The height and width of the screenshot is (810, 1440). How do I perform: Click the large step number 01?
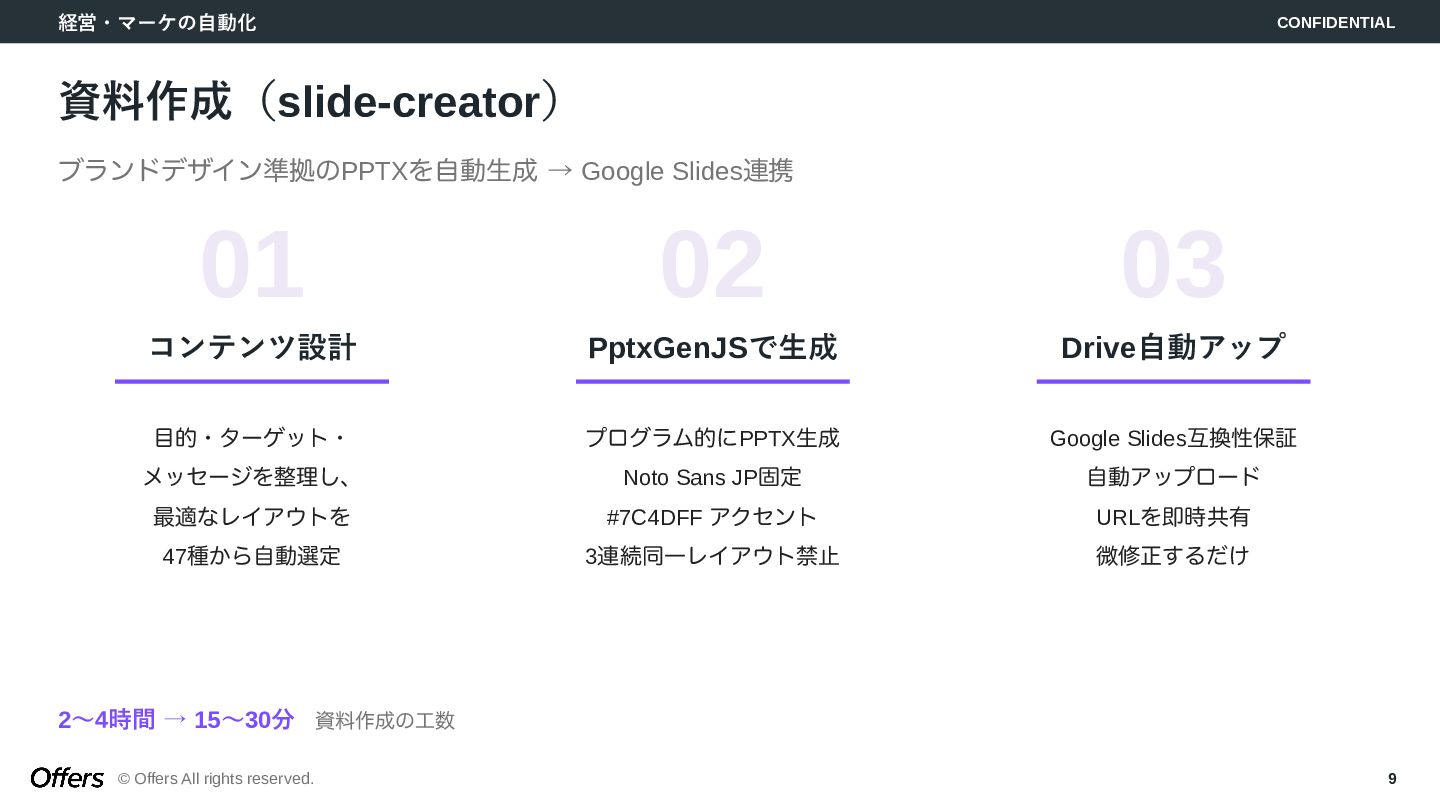252,265
